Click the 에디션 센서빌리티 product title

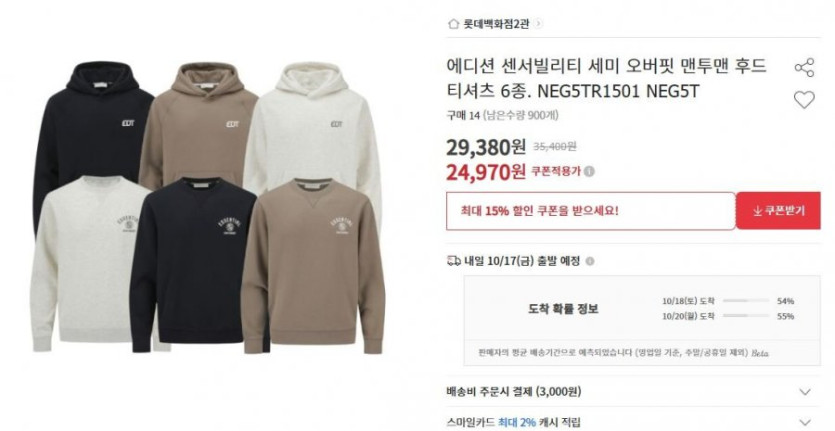coord(607,78)
